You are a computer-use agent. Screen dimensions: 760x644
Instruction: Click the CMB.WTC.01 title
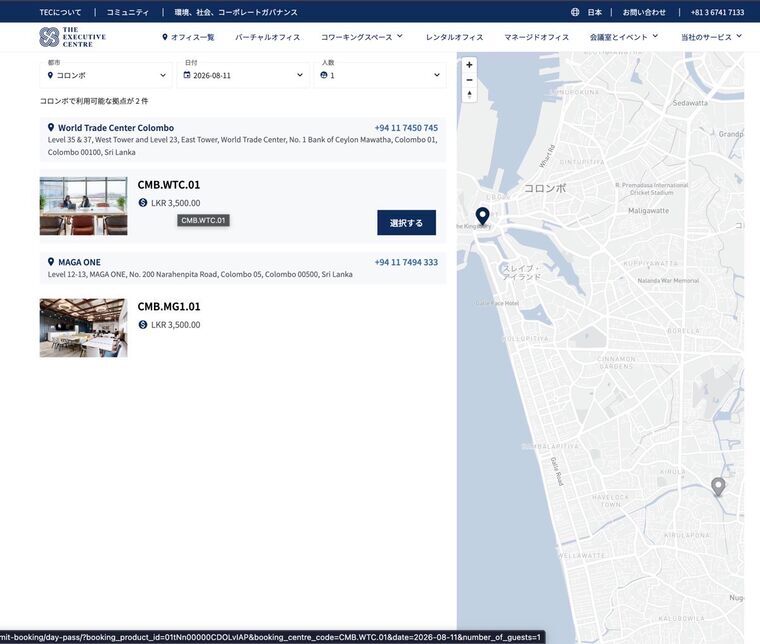[x=169, y=185]
